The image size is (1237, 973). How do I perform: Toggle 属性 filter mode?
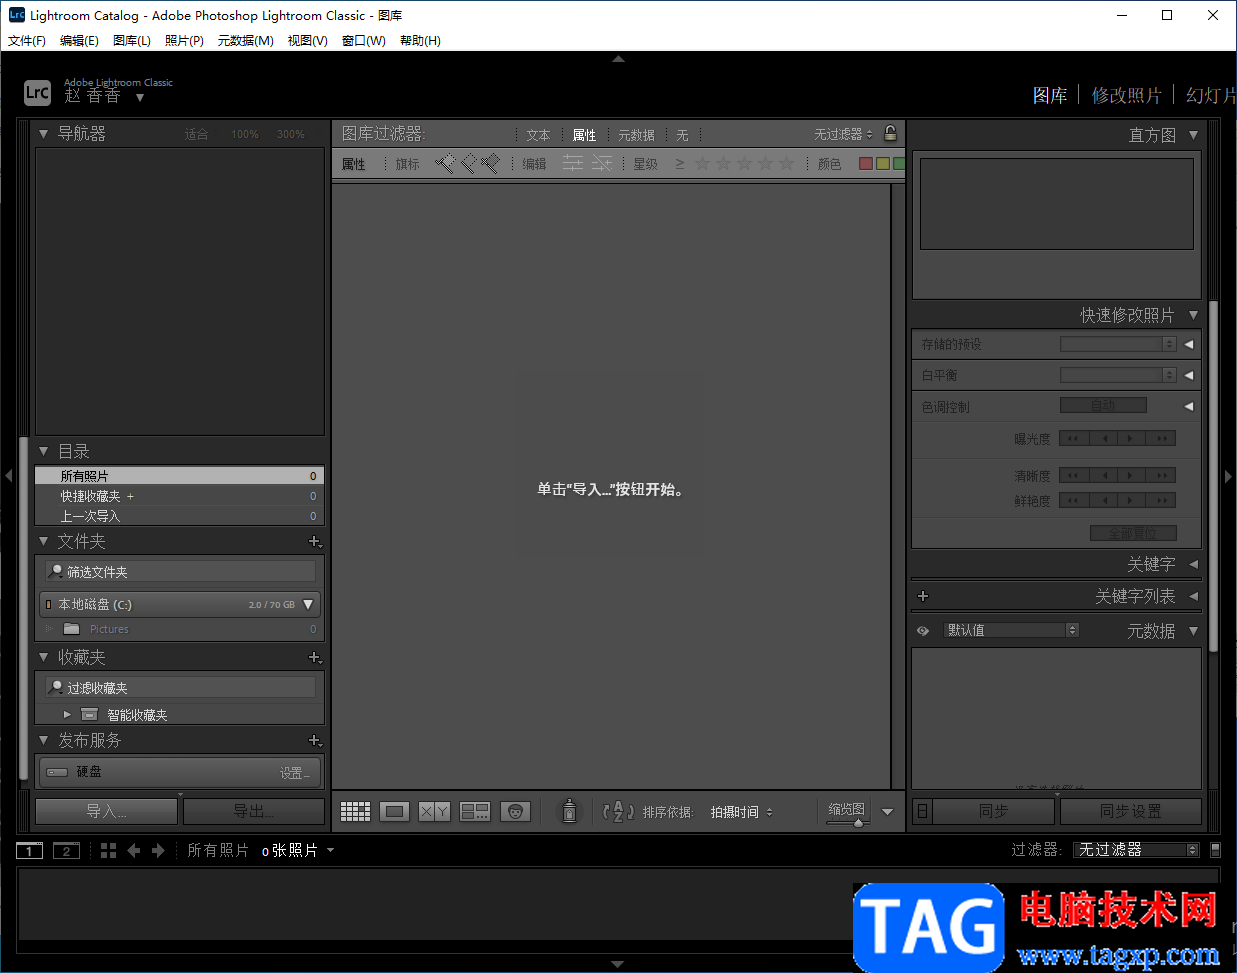(584, 135)
